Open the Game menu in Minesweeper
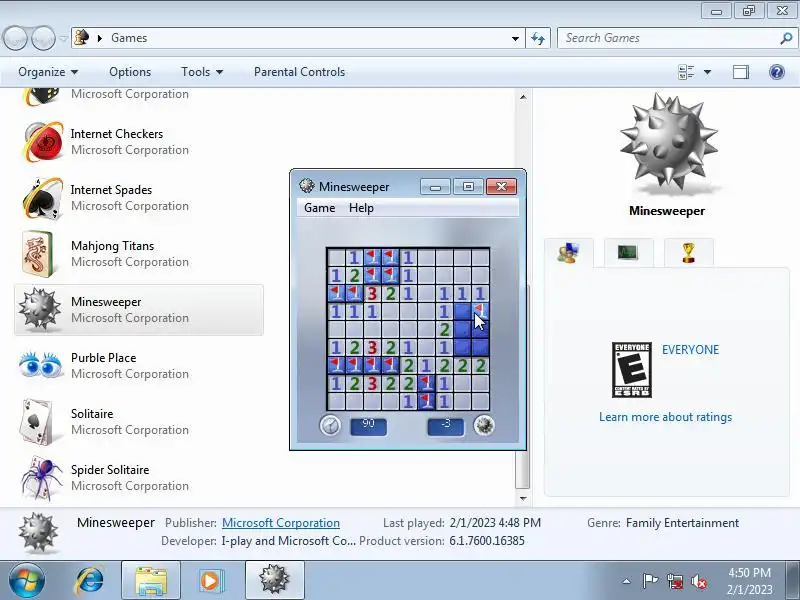800x600 pixels. 319,208
